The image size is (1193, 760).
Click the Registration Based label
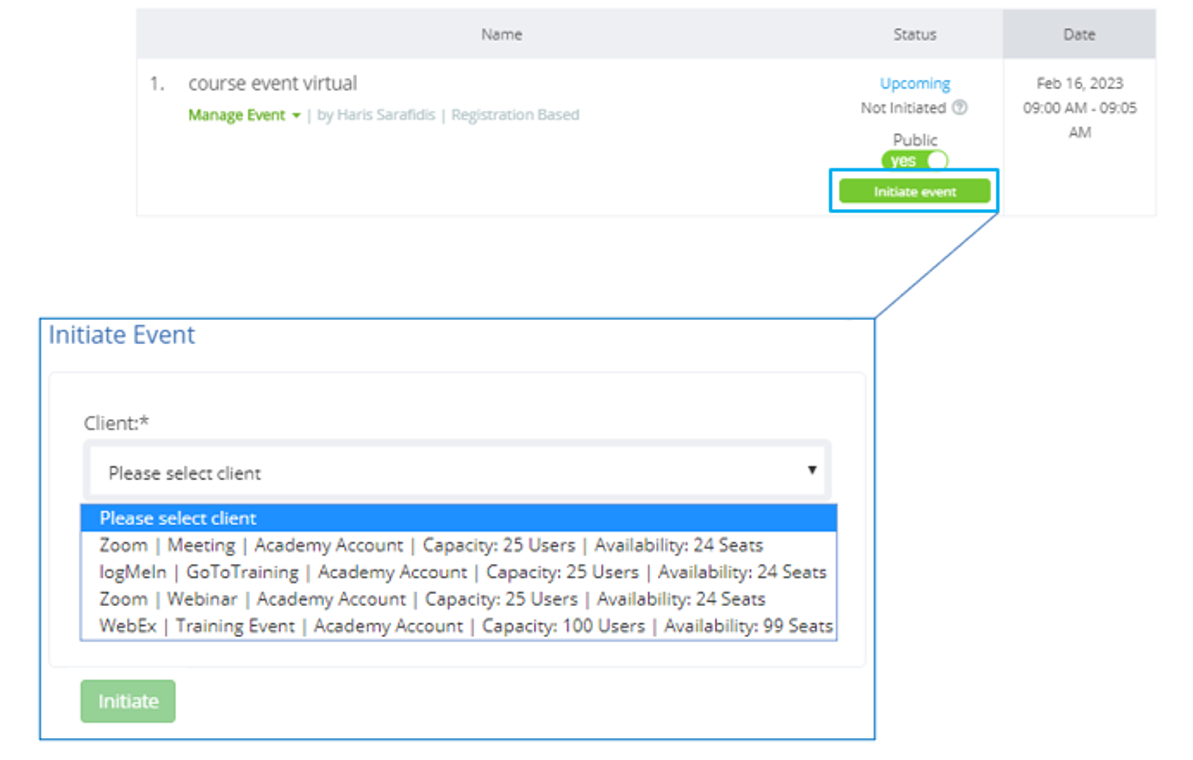pyautogui.click(x=515, y=115)
